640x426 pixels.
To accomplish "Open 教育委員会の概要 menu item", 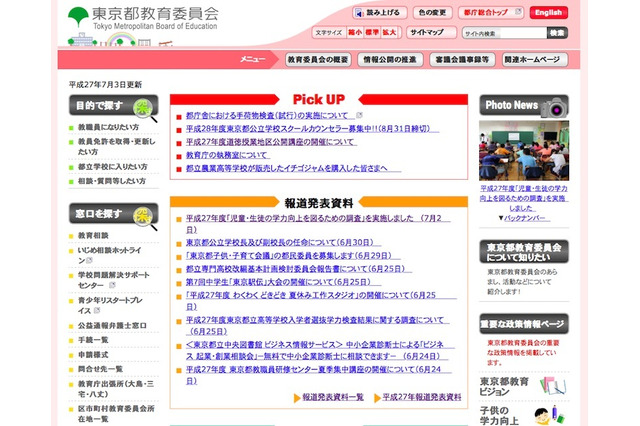I will (x=318, y=60).
